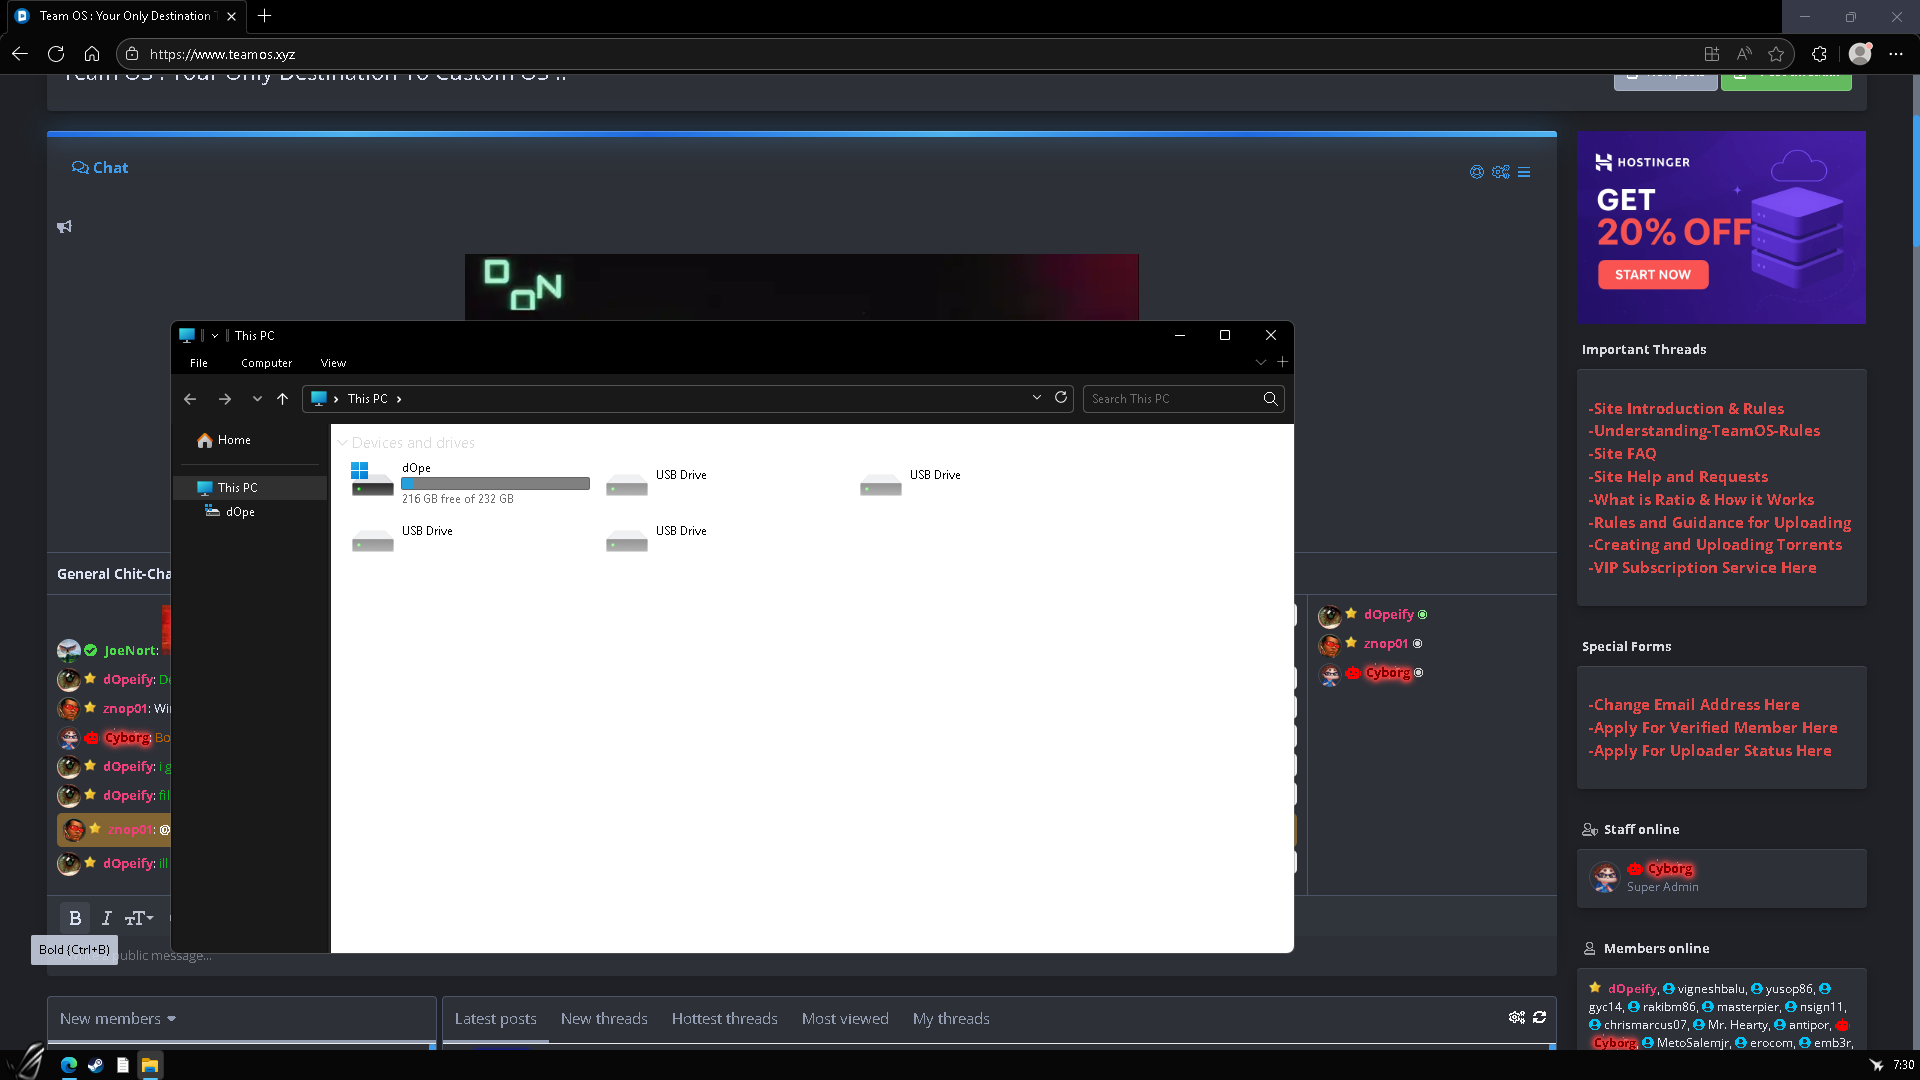Open the explorer address bar history dropdown
Screen dimensions: 1920x1080
click(x=1037, y=398)
